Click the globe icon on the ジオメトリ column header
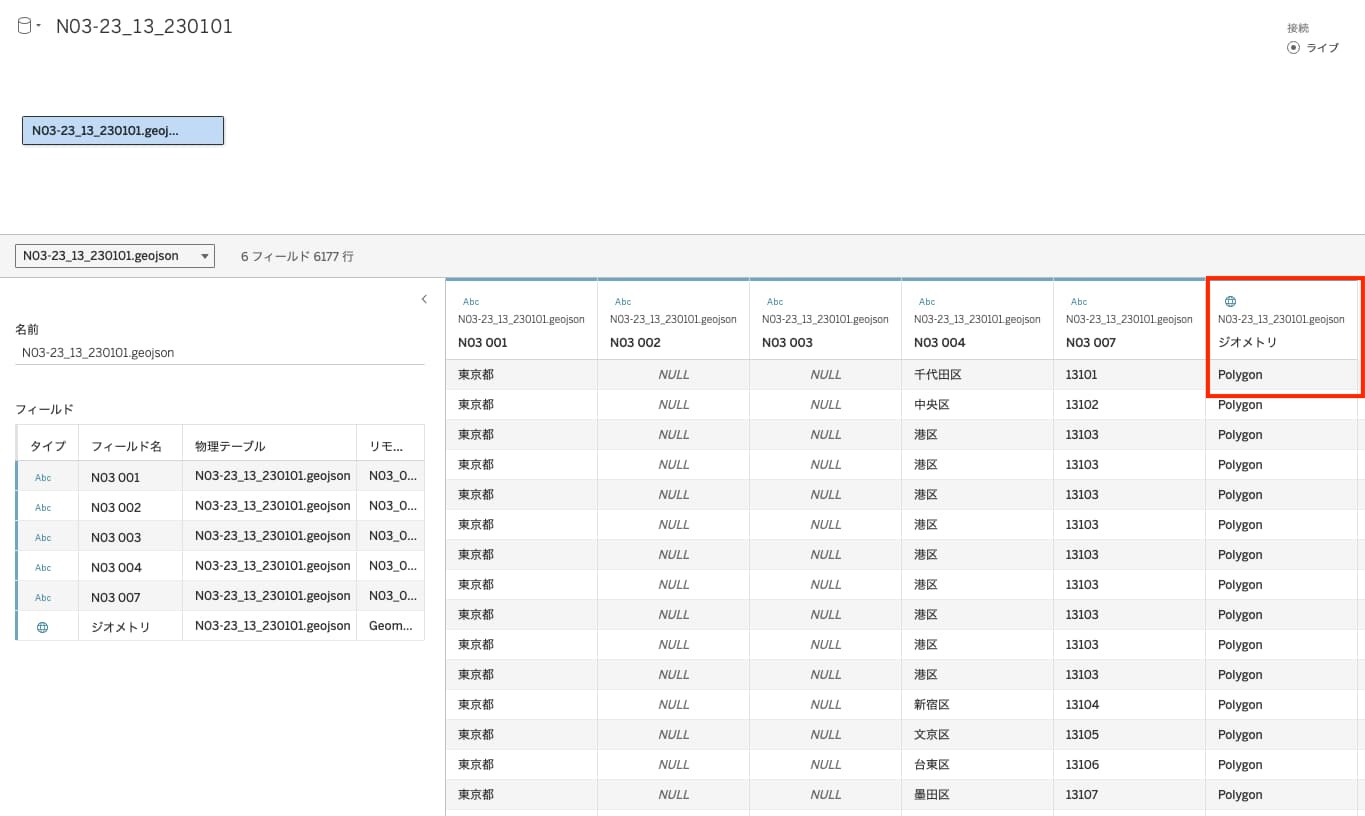Screen dimensions: 1365x816 pos(1229,301)
